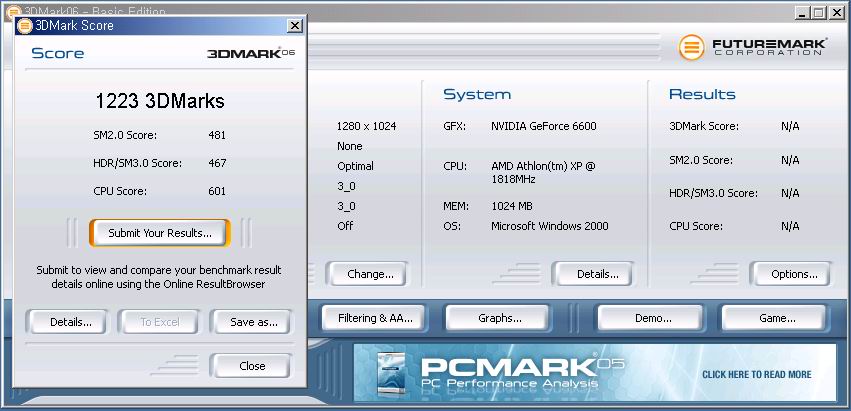The height and width of the screenshot is (411, 851).
Task: Close the Score dialog via Close button
Action: [252, 366]
